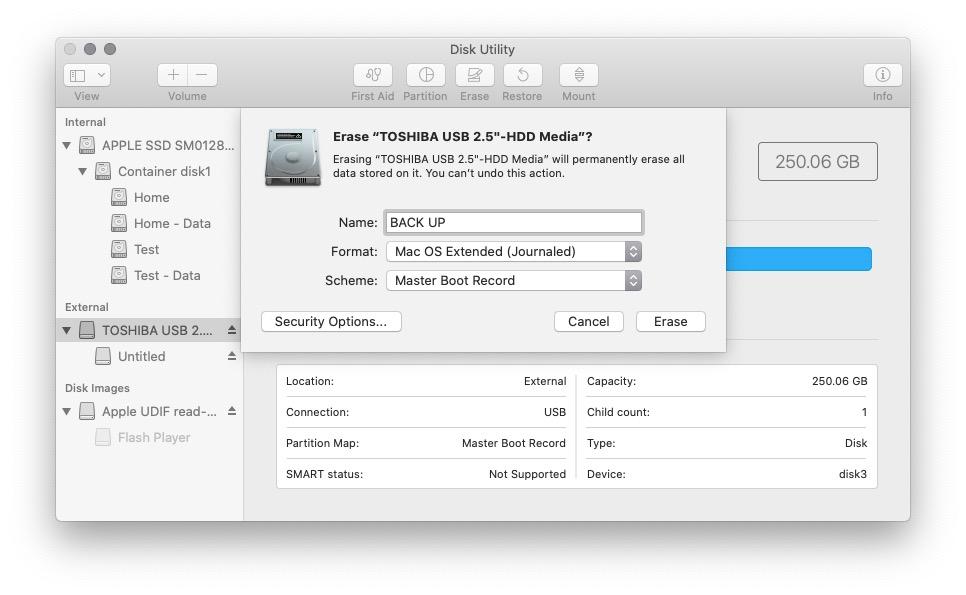The image size is (966, 595).
Task: Click the Not Supported SMART status value
Action: pyautogui.click(x=527, y=474)
